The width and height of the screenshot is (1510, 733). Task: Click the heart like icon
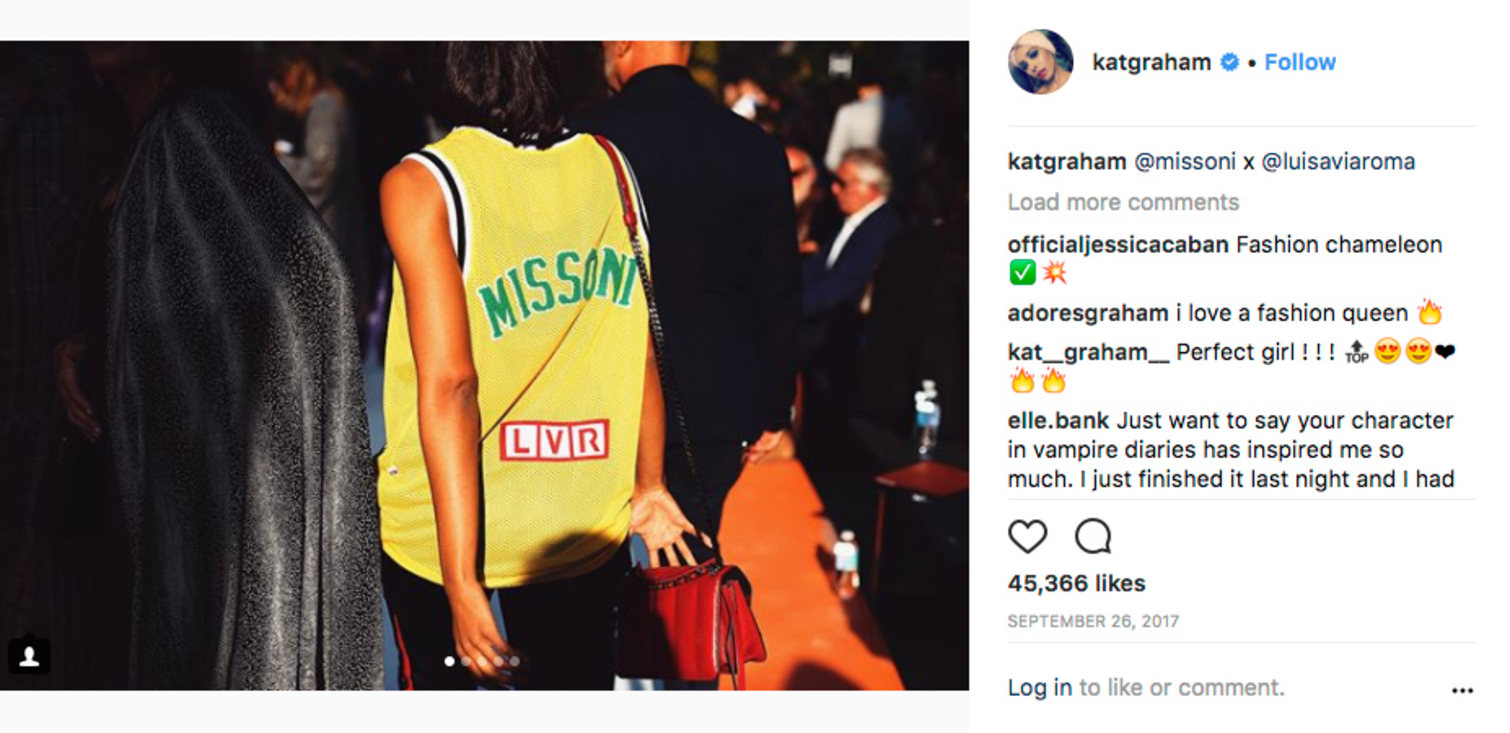1027,537
